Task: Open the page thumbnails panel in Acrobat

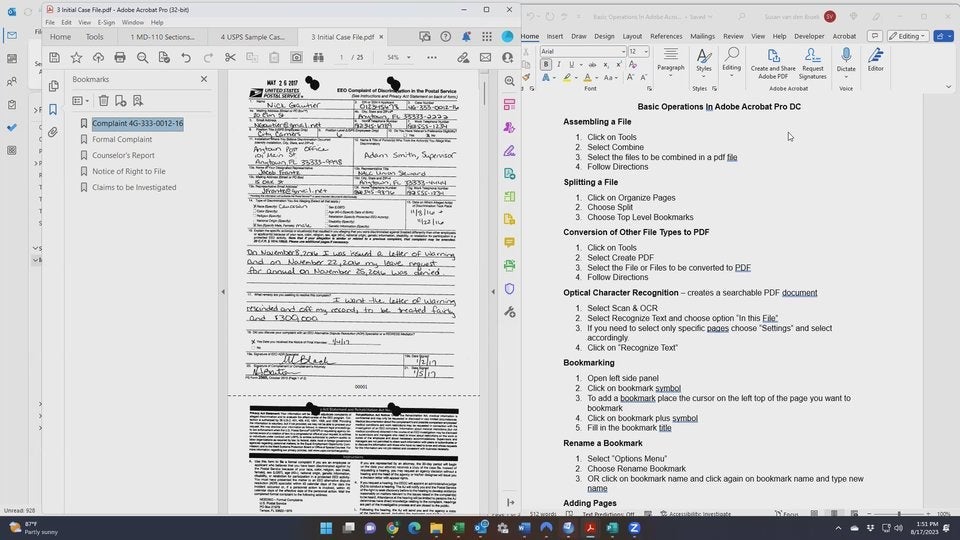Action: pyautogui.click(x=53, y=86)
